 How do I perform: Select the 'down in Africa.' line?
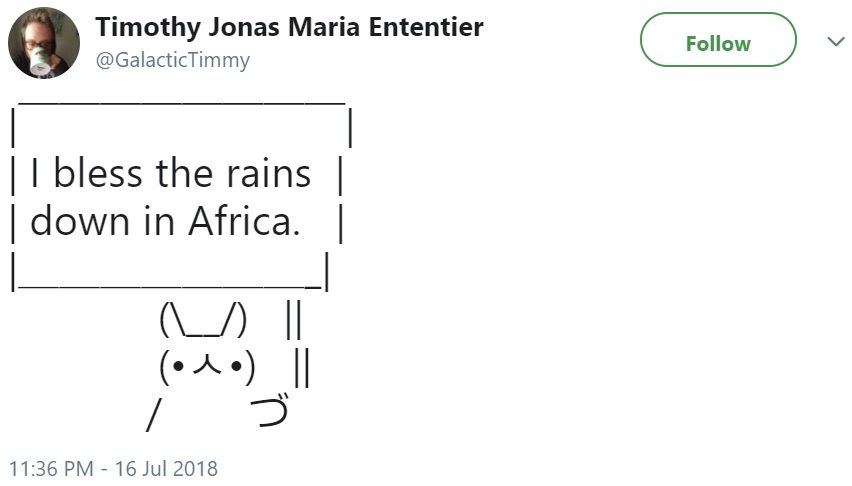165,221
